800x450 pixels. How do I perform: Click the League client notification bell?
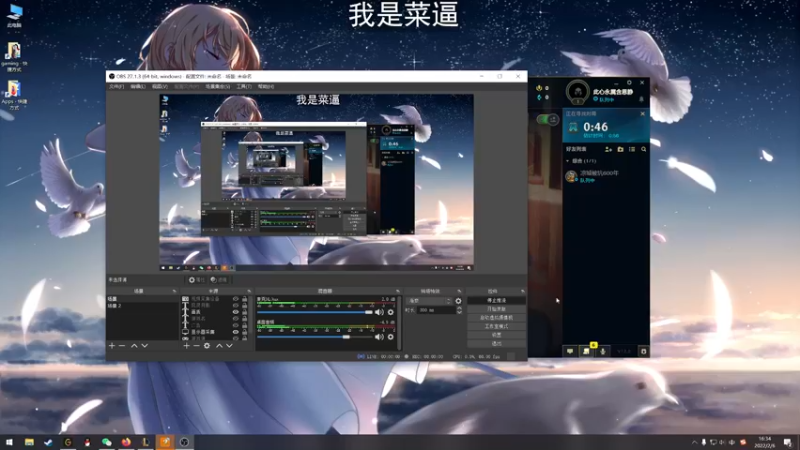641,99
